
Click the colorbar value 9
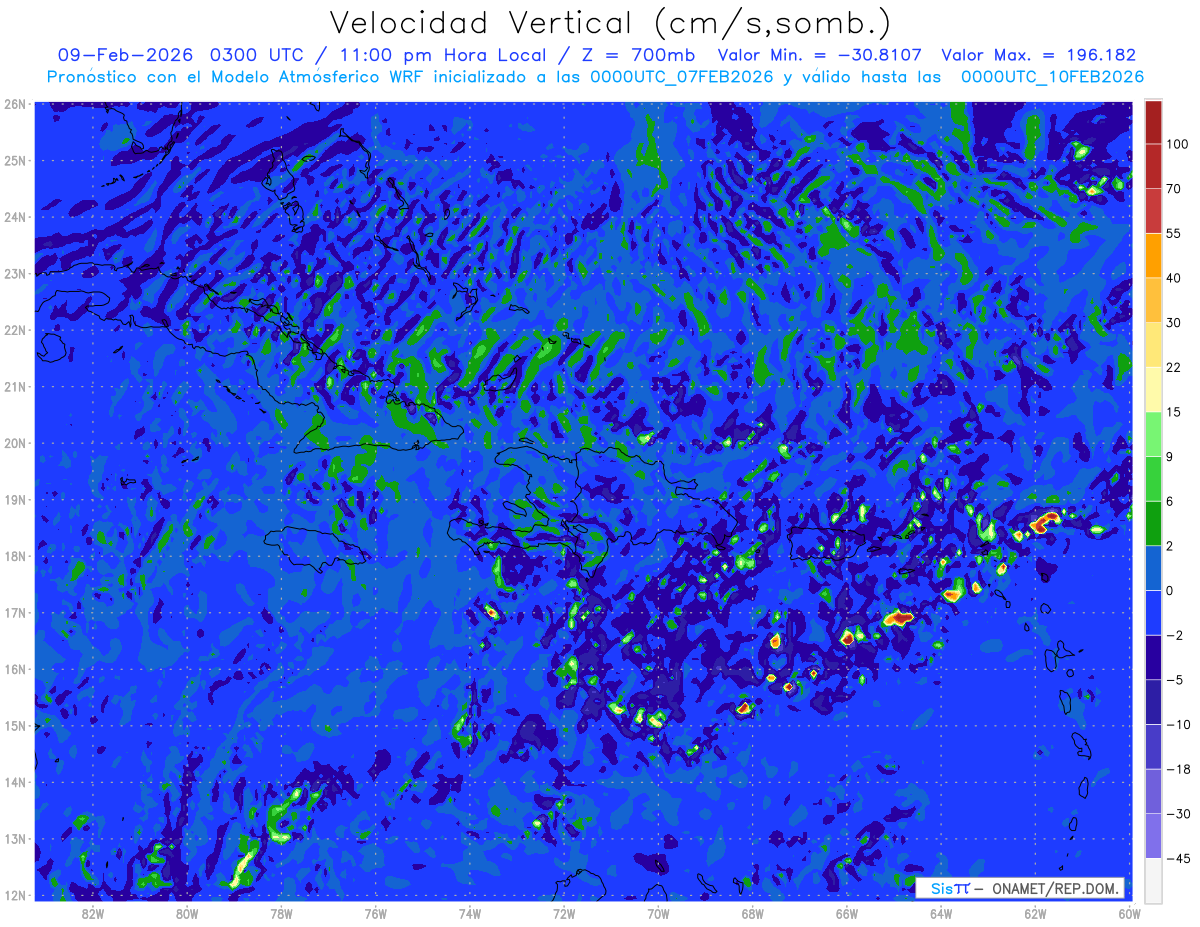pos(1171,457)
